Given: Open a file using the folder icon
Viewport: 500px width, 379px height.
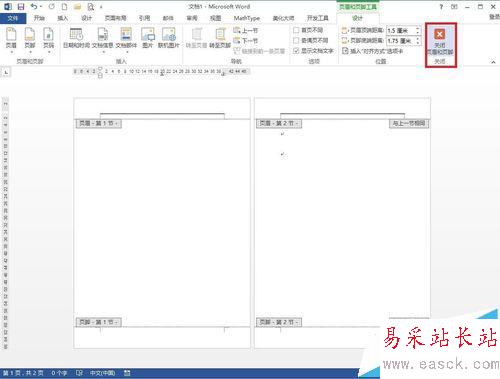Looking at the screenshot, I should click(77, 6).
